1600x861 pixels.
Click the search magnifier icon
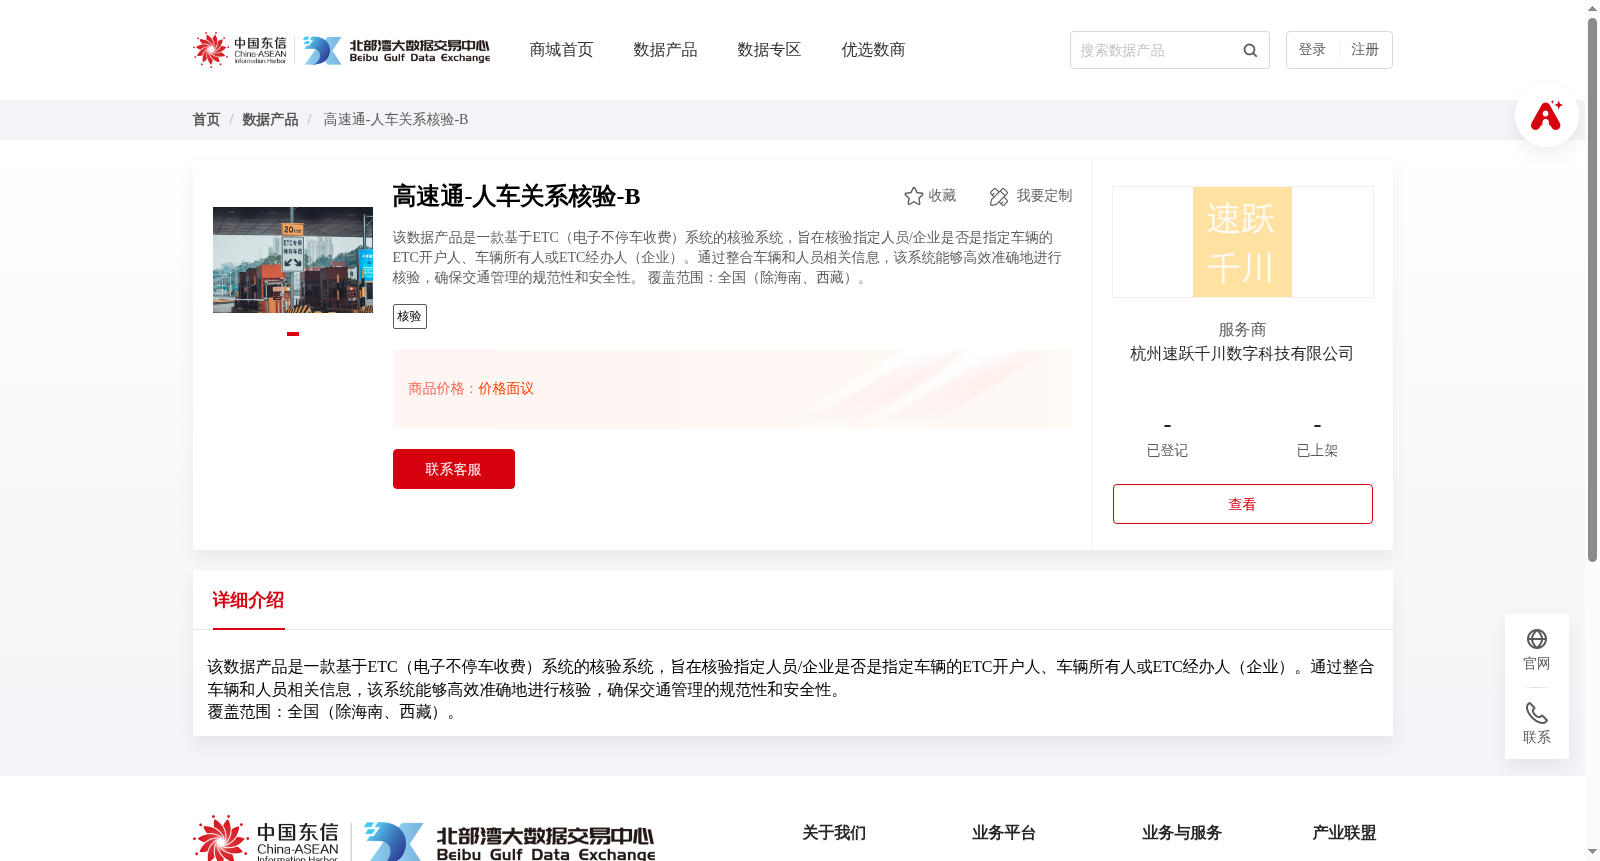(1250, 50)
